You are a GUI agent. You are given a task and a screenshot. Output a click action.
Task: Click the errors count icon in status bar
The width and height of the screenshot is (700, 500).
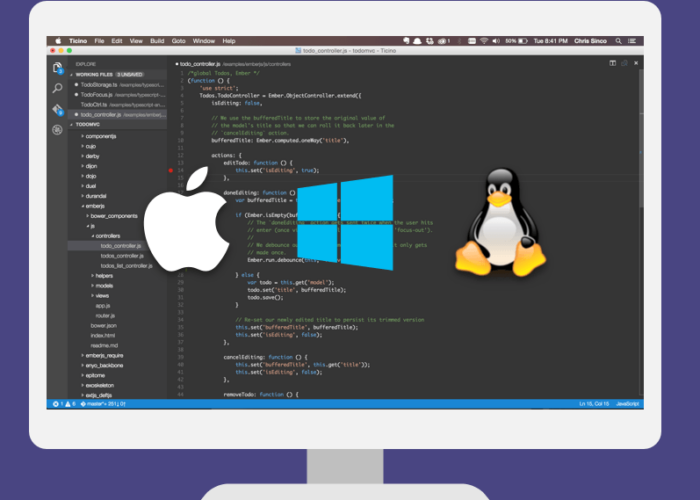coord(57,404)
